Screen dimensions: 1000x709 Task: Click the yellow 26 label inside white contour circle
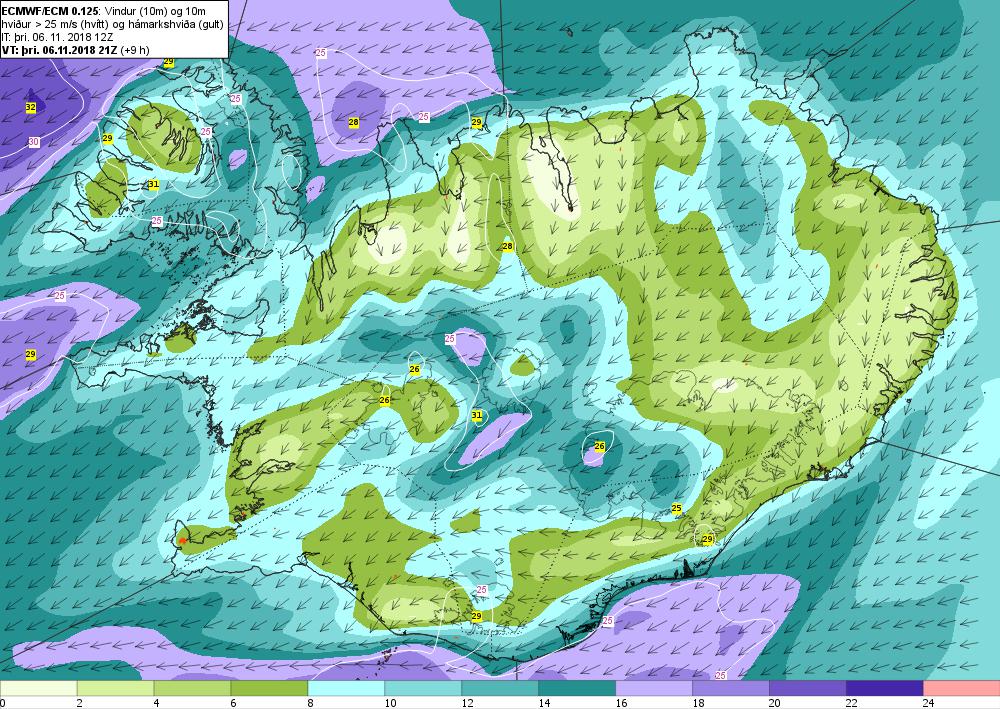pos(599,446)
